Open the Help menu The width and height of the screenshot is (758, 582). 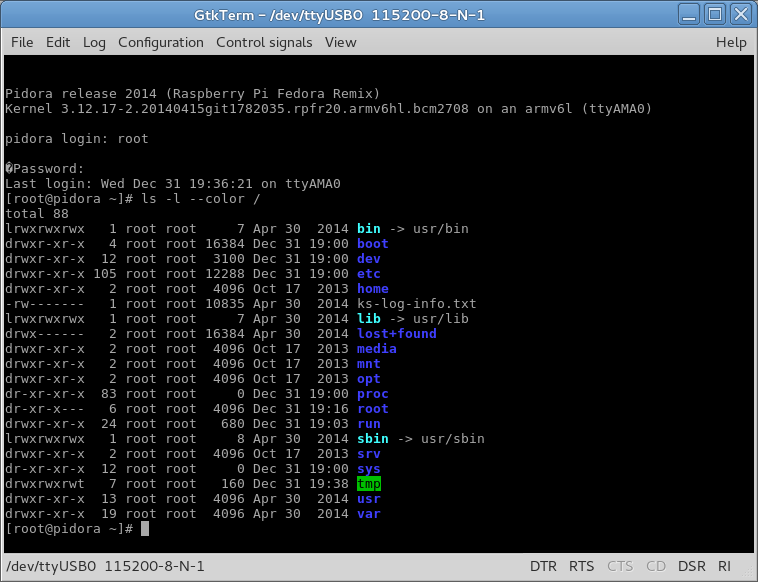[731, 43]
